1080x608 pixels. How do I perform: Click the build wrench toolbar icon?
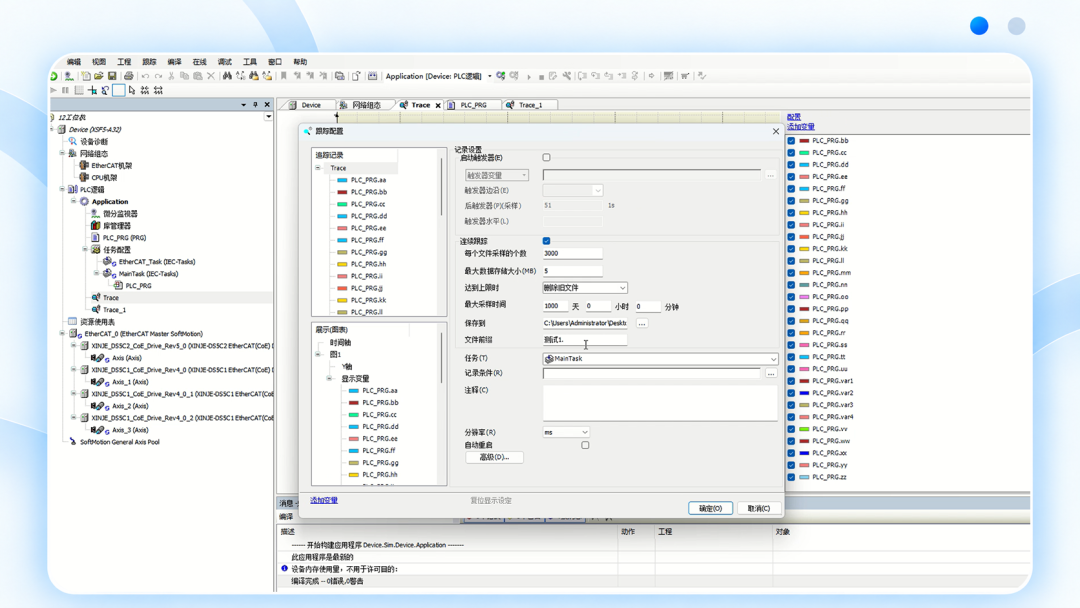click(566, 76)
